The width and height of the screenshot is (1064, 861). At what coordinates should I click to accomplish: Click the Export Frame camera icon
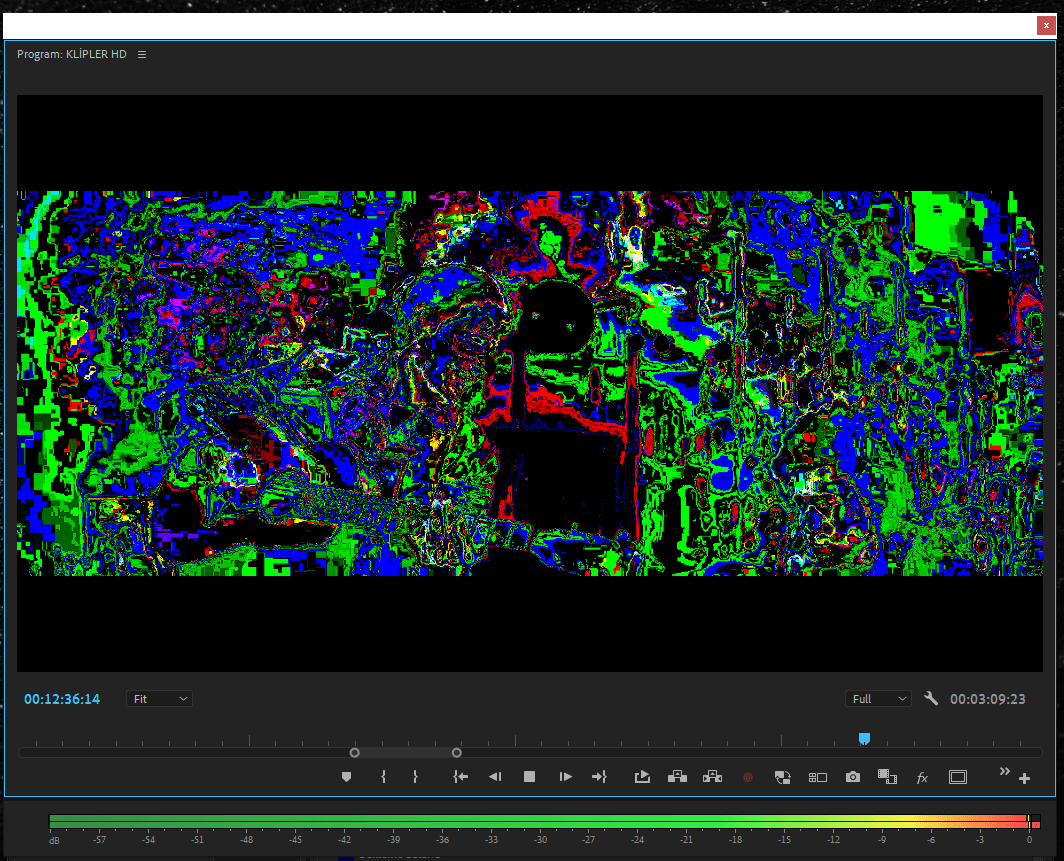(852, 776)
